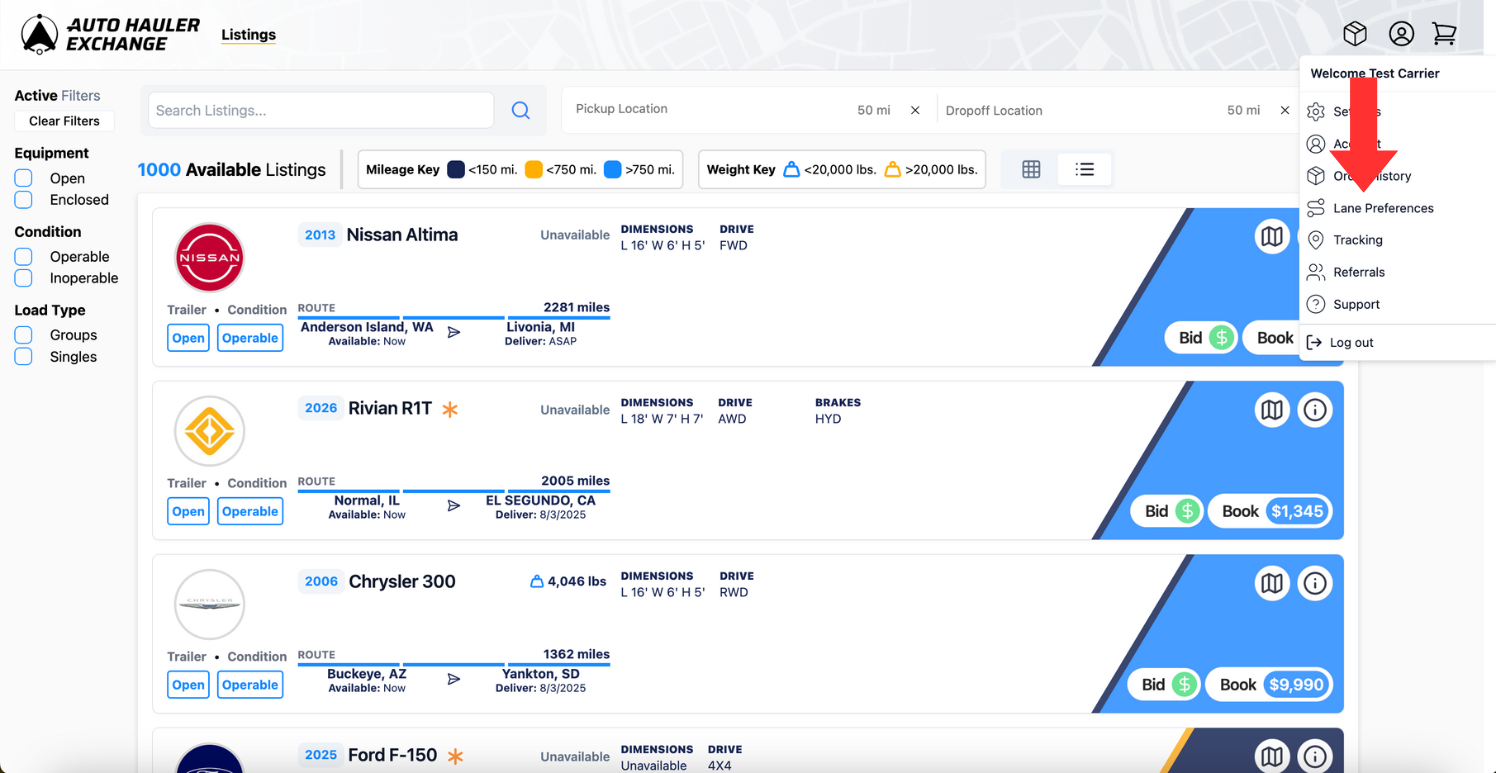Open Settings via its gear icon
The height and width of the screenshot is (773, 1496).
[x=1316, y=112]
